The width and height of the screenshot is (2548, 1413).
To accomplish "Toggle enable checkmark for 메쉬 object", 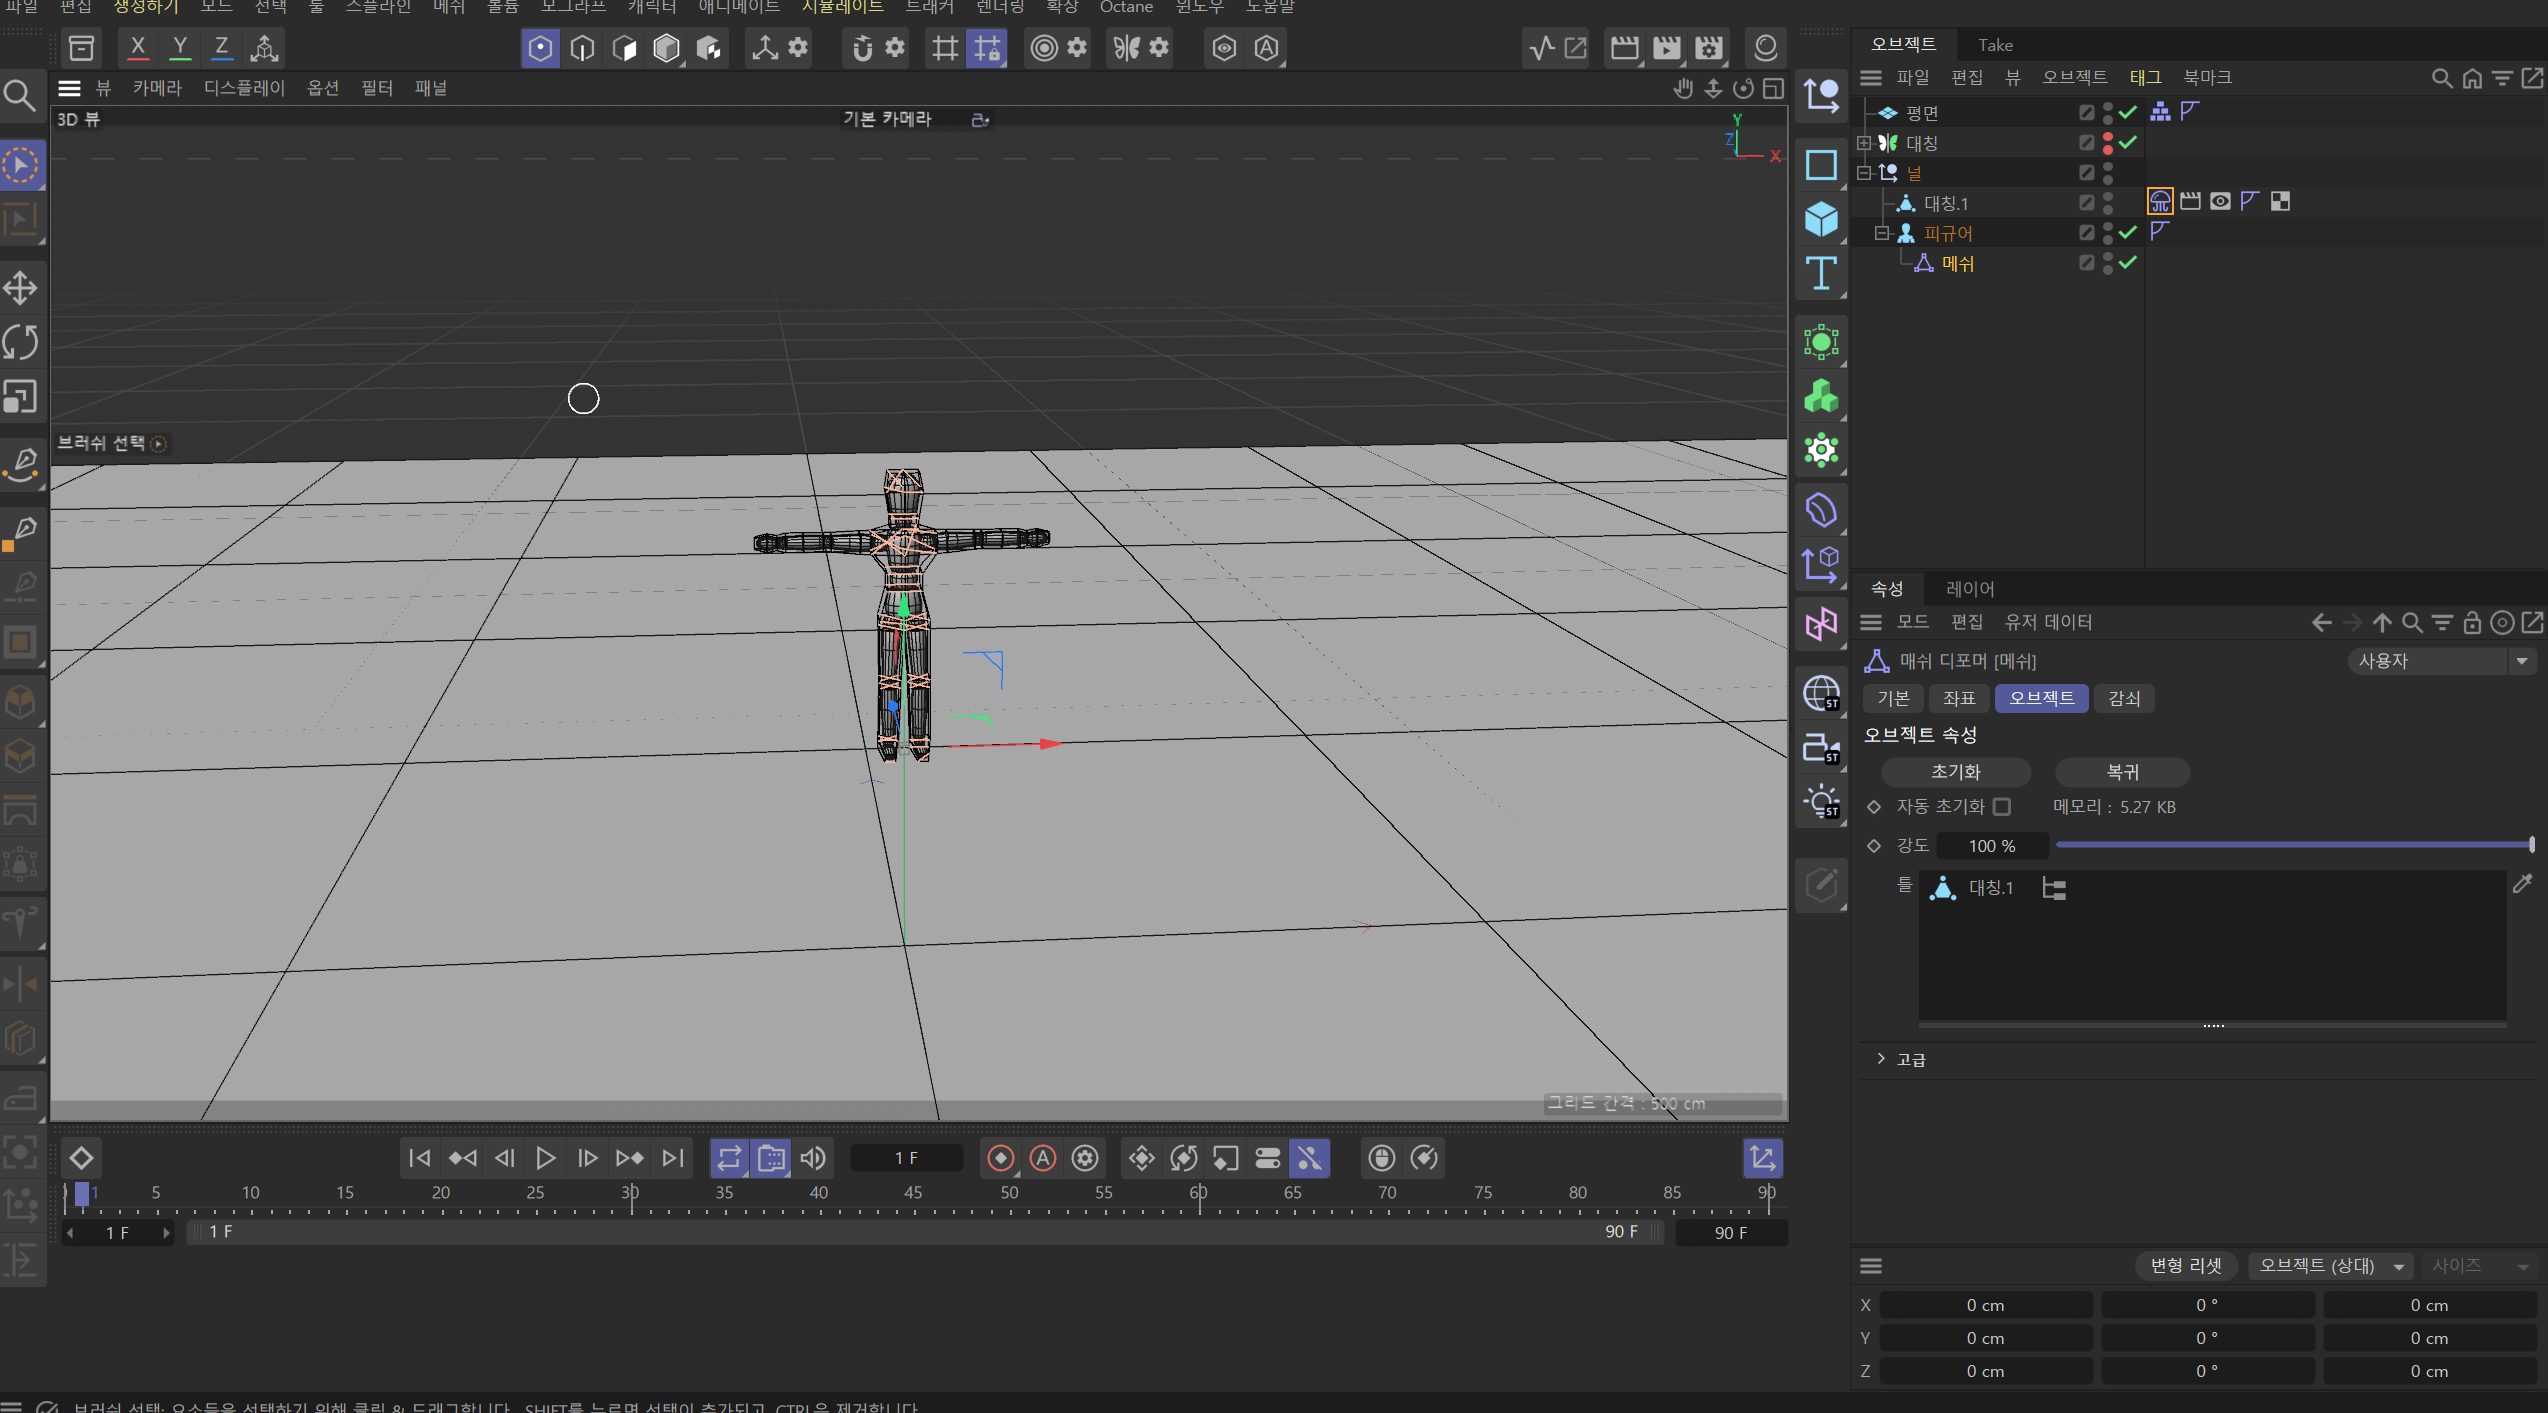I will point(2128,263).
